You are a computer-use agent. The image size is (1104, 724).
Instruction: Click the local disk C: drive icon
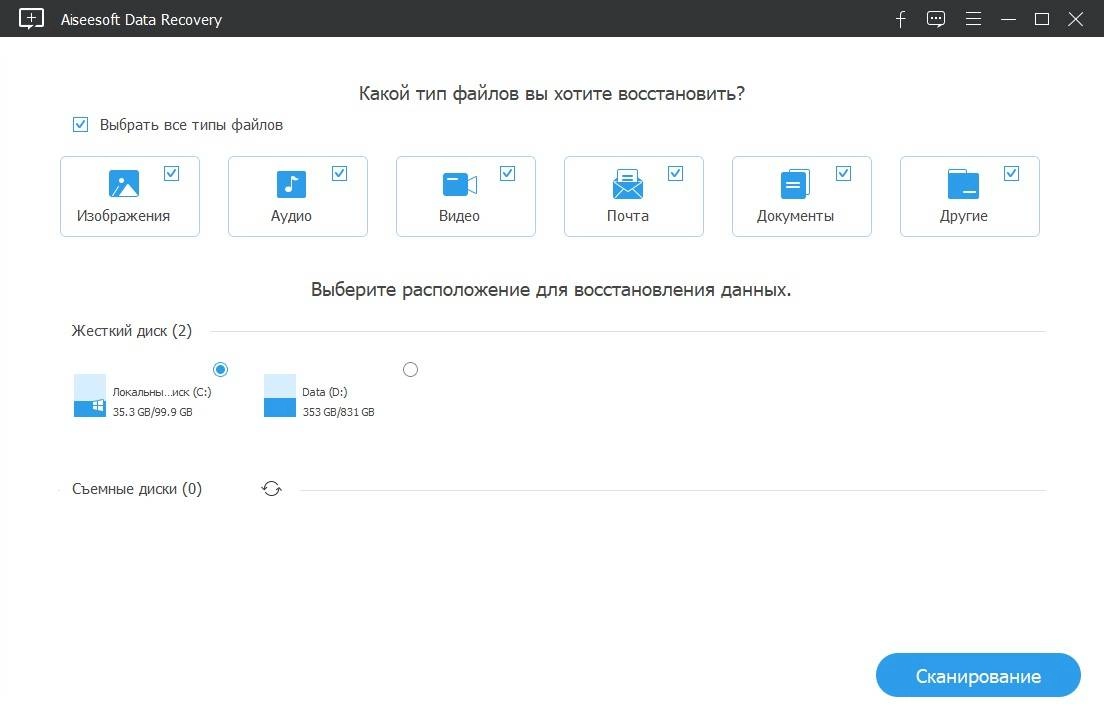(90, 396)
